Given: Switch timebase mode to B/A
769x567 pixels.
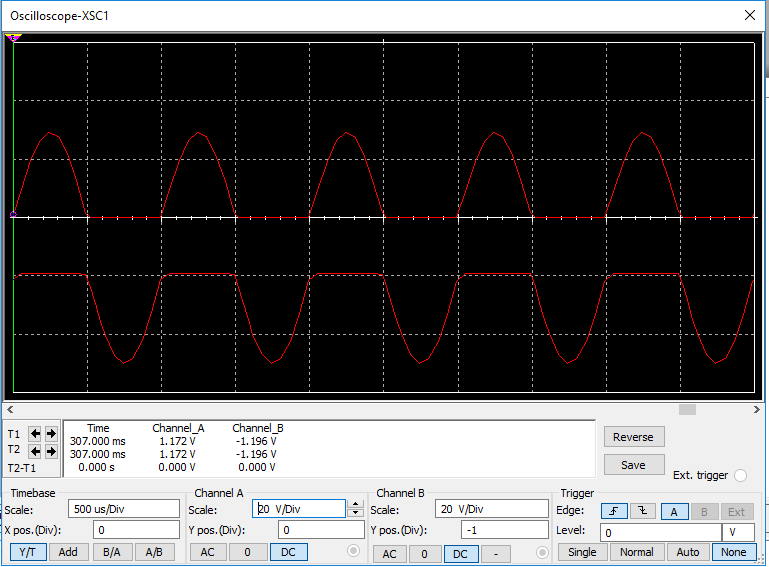Looking at the screenshot, I should [x=112, y=552].
